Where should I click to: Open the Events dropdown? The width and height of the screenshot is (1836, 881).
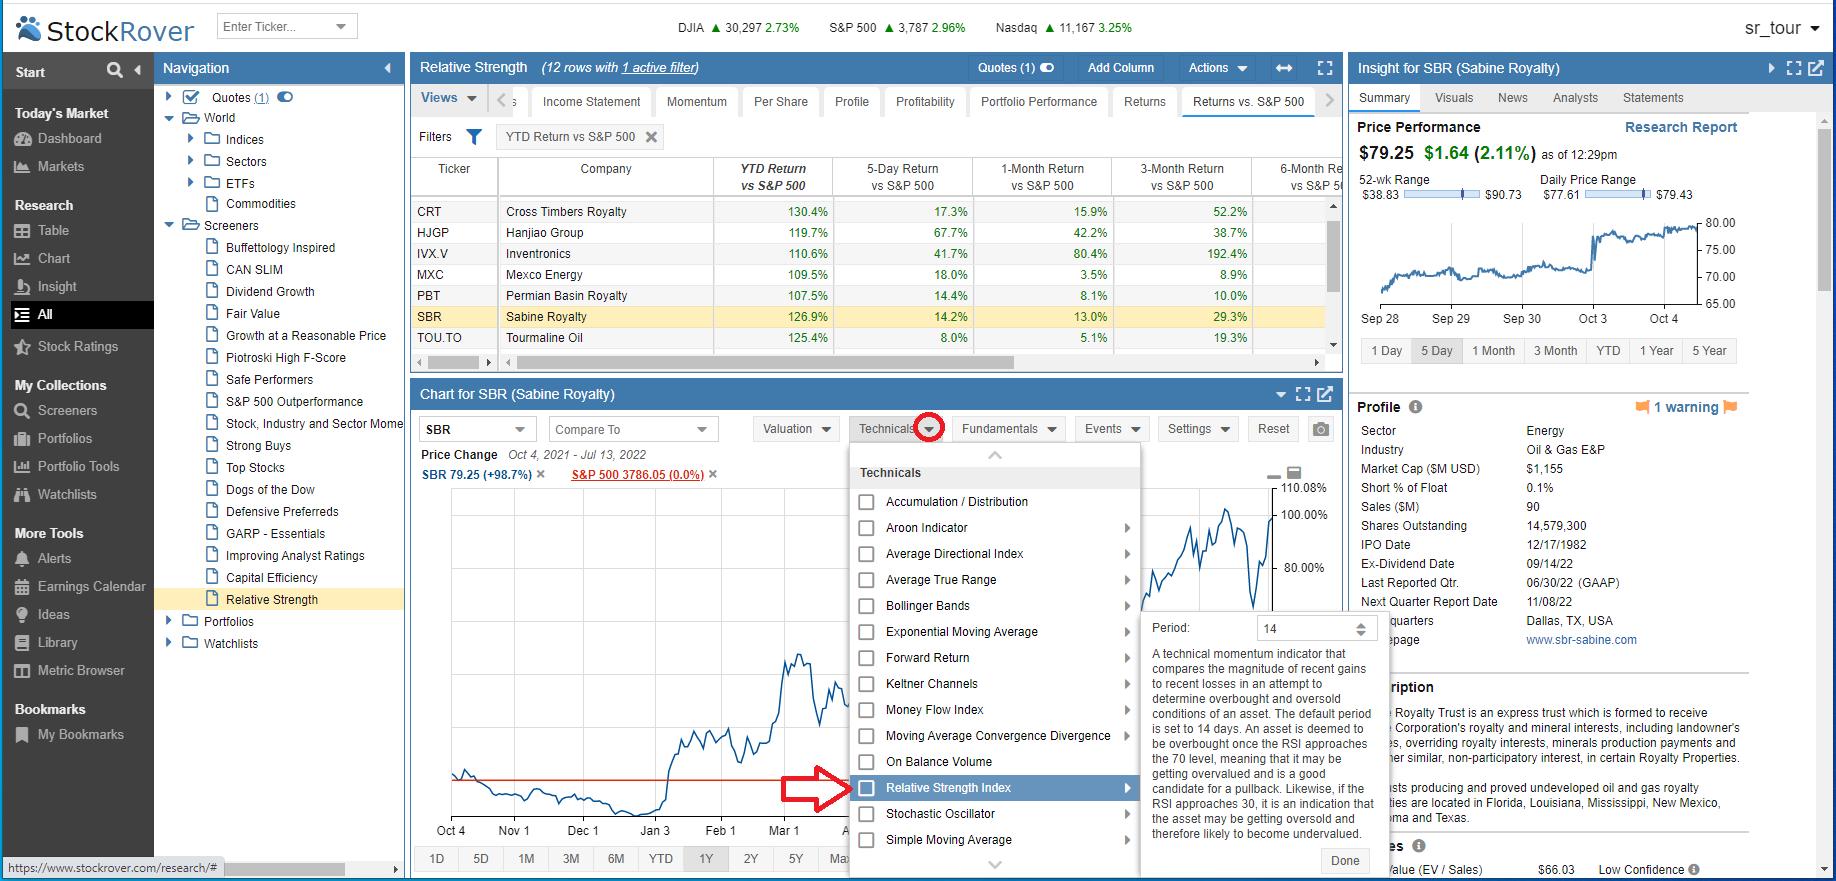point(1113,429)
